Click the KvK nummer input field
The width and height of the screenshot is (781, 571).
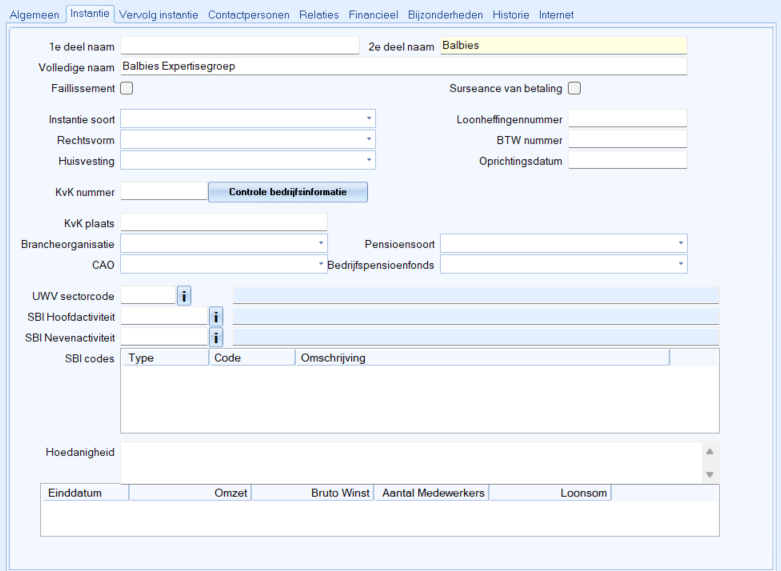tap(163, 191)
